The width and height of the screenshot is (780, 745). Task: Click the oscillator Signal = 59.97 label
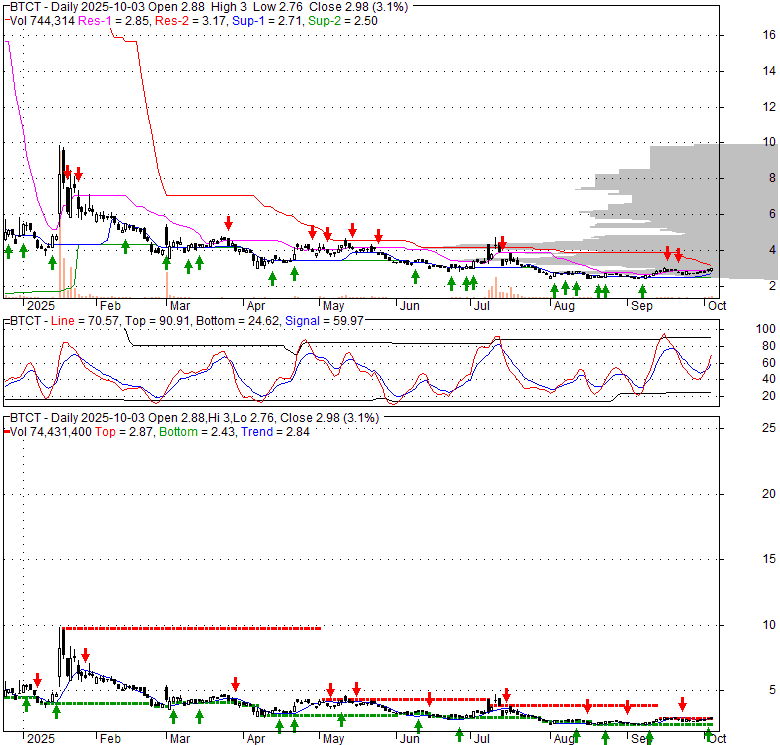point(324,321)
